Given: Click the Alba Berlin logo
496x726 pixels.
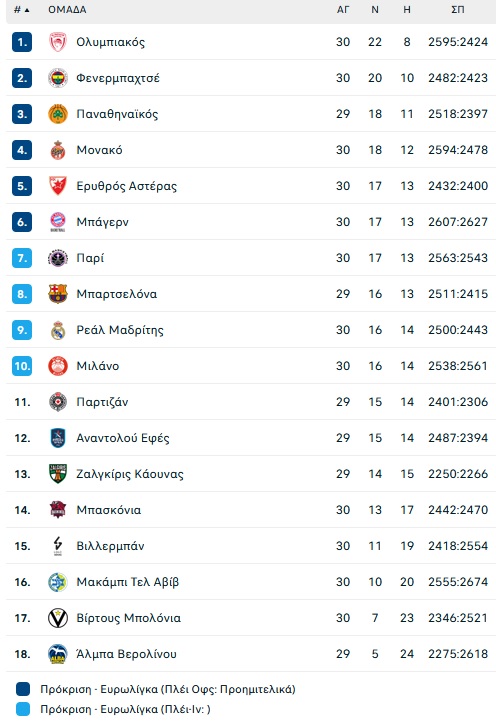Looking at the screenshot, I should [58, 654].
